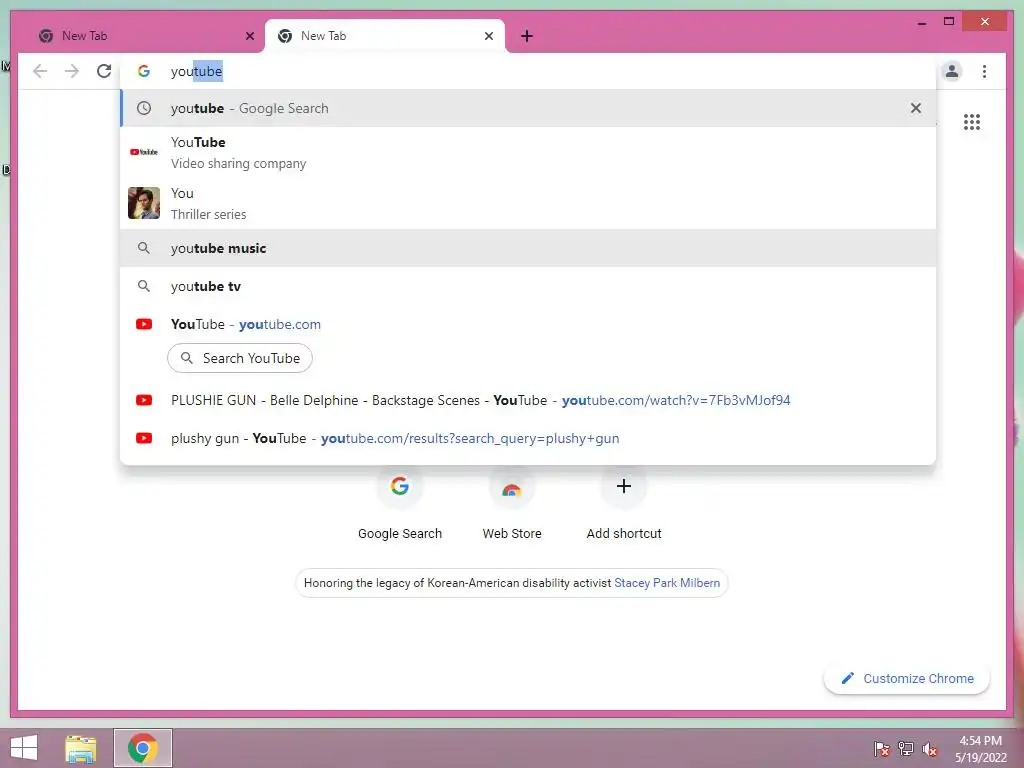Viewport: 1024px width, 768px height.
Task: Open PLUSHIE GUN Belle Delphine video suggestion
Action: pyautogui.click(x=528, y=400)
